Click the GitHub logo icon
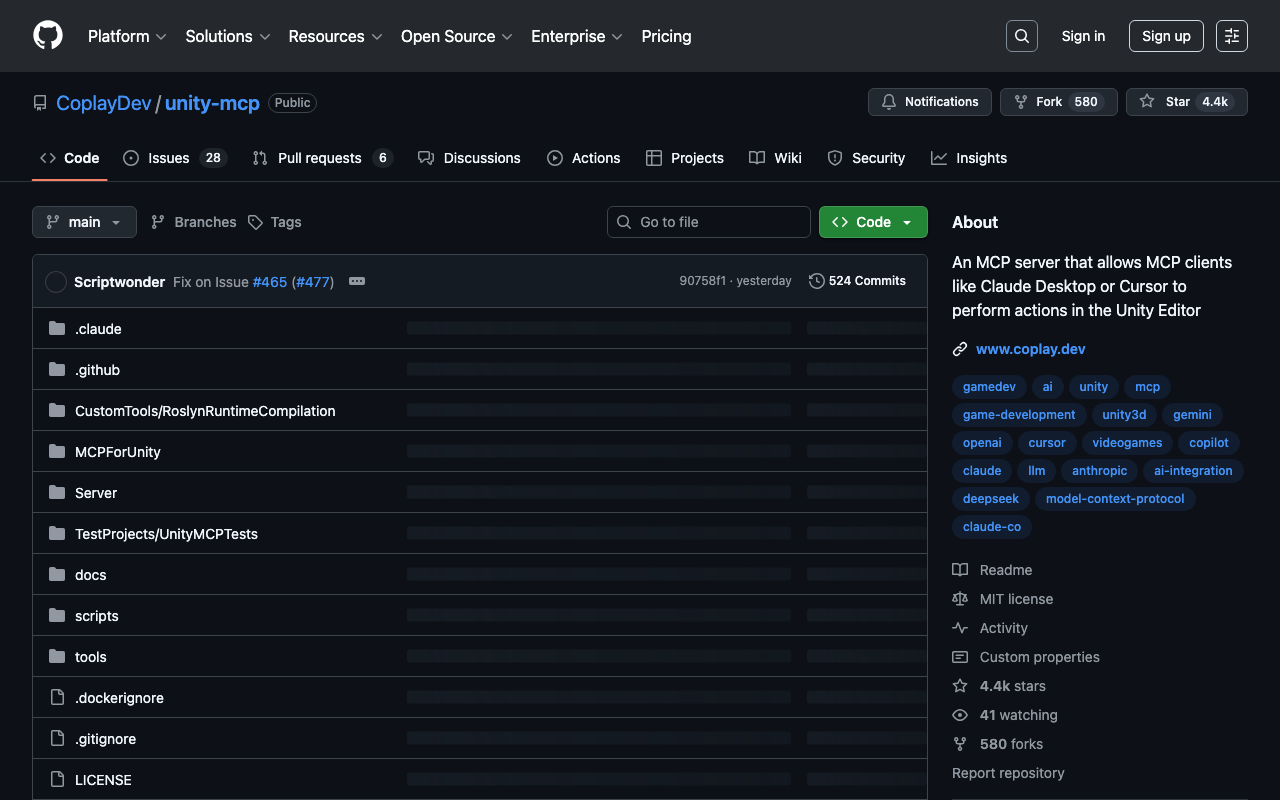Viewport: 1280px width, 800px height. pos(48,36)
